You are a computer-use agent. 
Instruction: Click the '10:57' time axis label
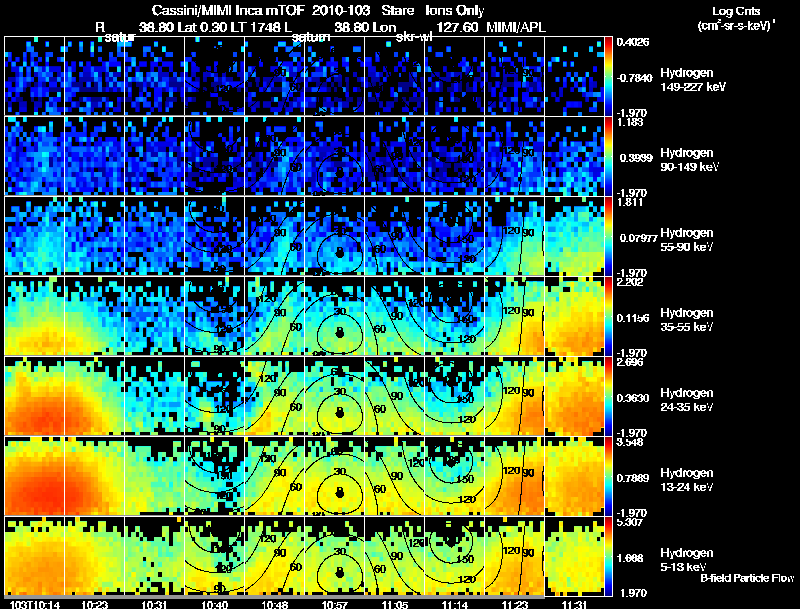coord(335,604)
